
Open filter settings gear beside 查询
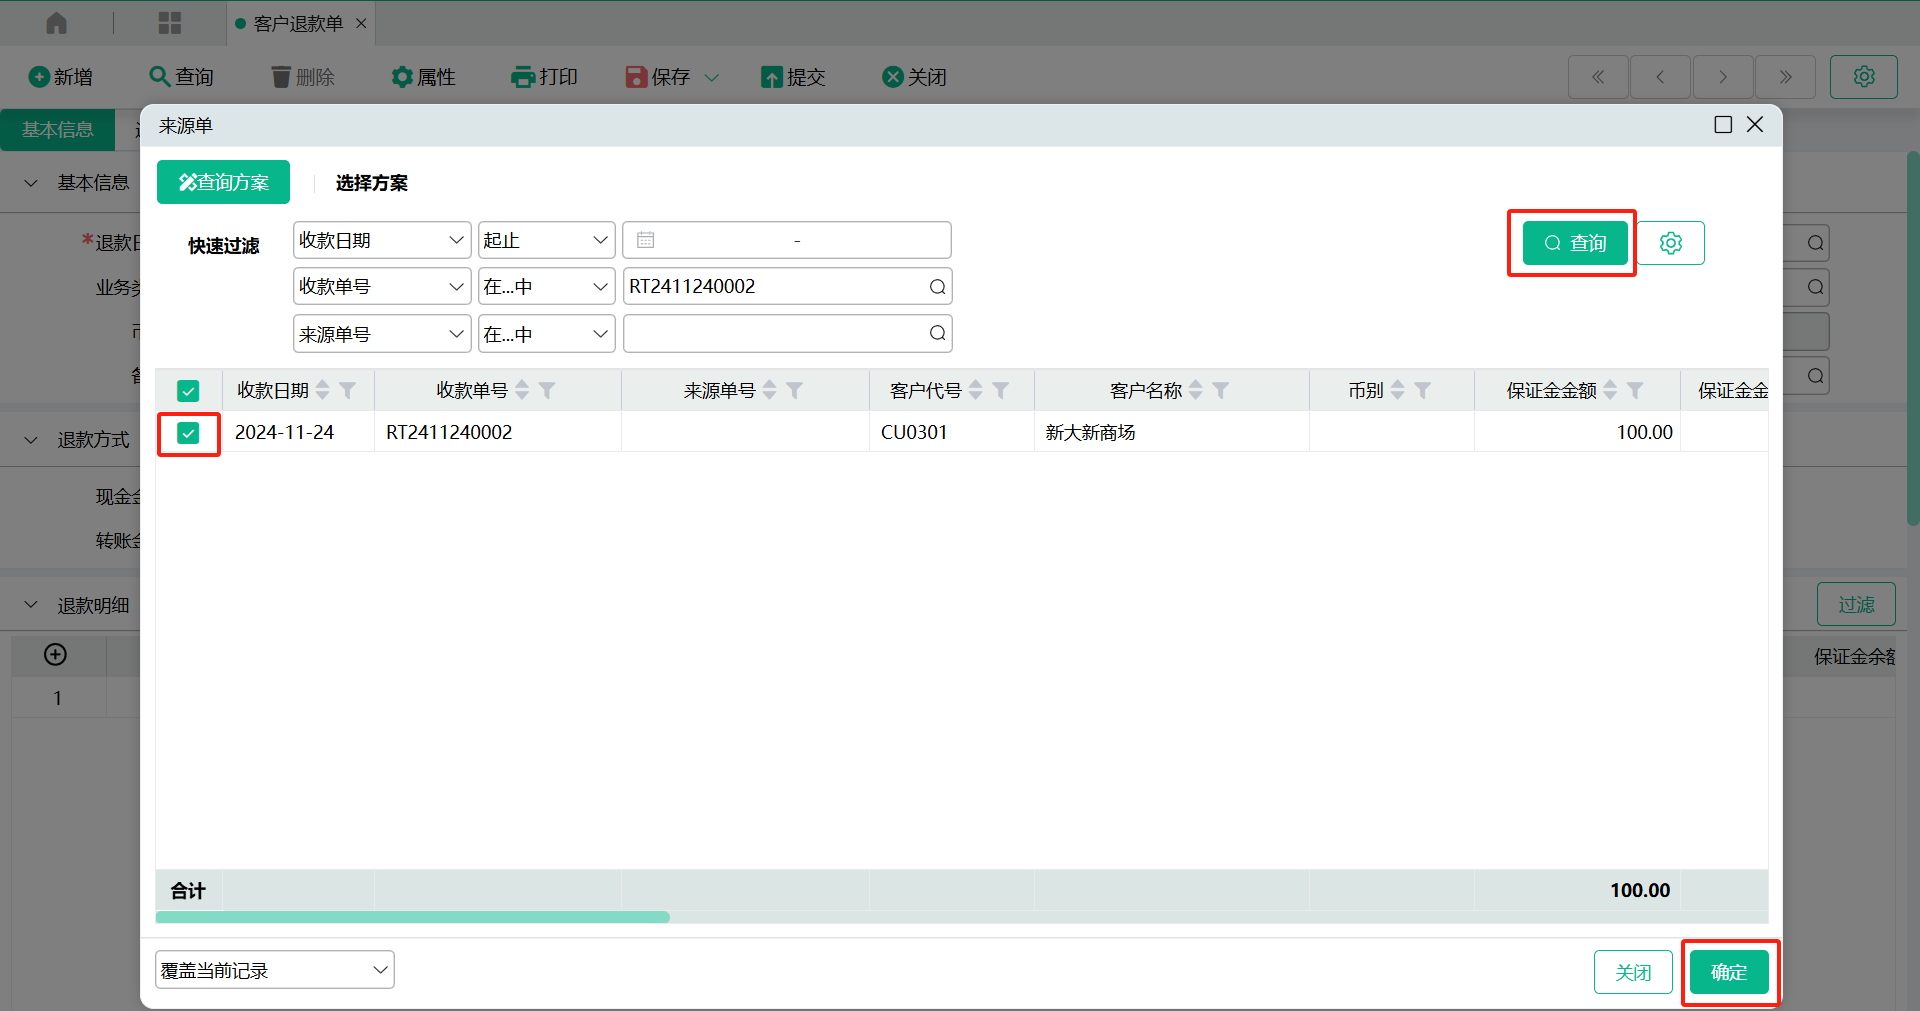point(1671,243)
